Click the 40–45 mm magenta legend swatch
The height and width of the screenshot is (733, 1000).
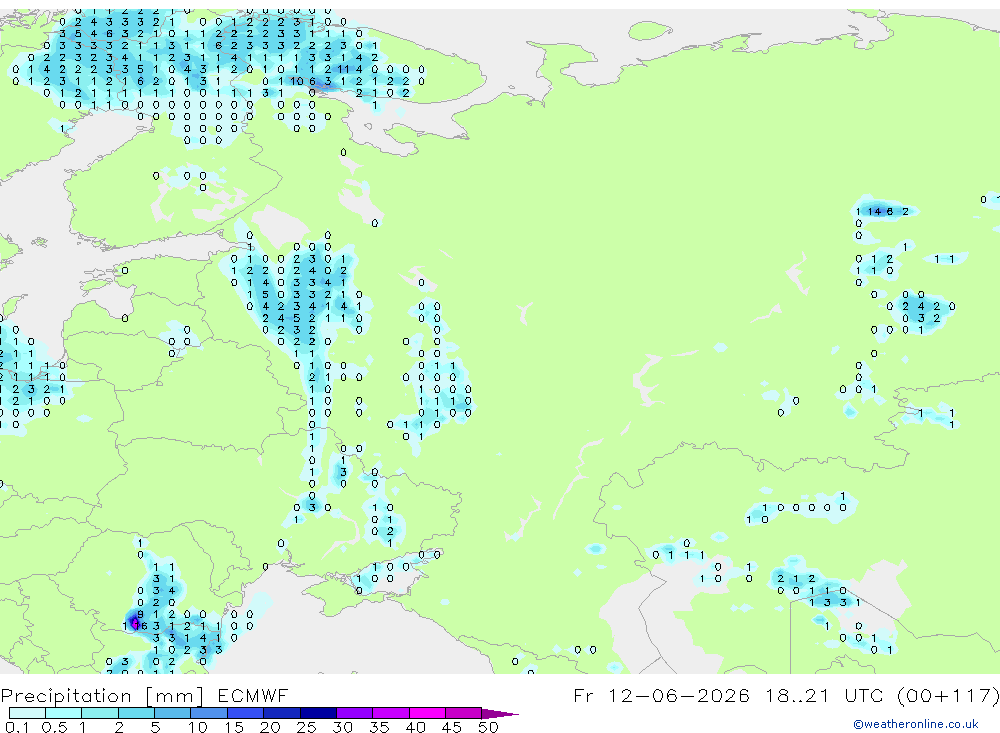tap(427, 713)
